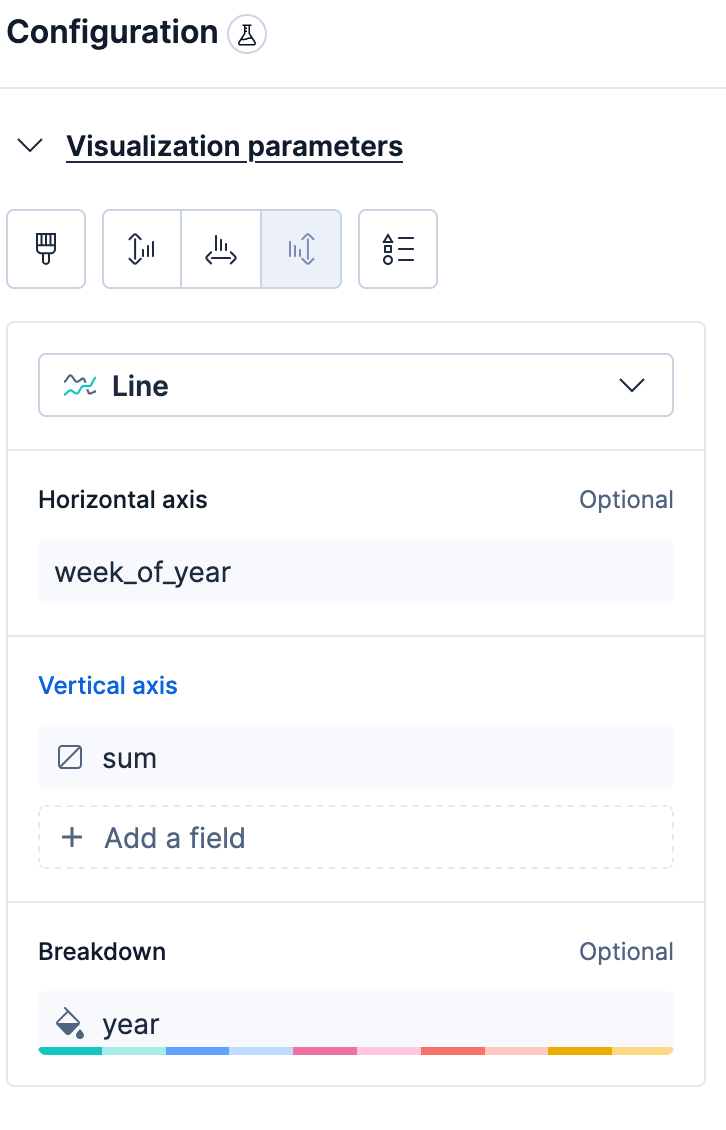
Task: Click the teal swatch in the color palette
Action: click(70, 1051)
